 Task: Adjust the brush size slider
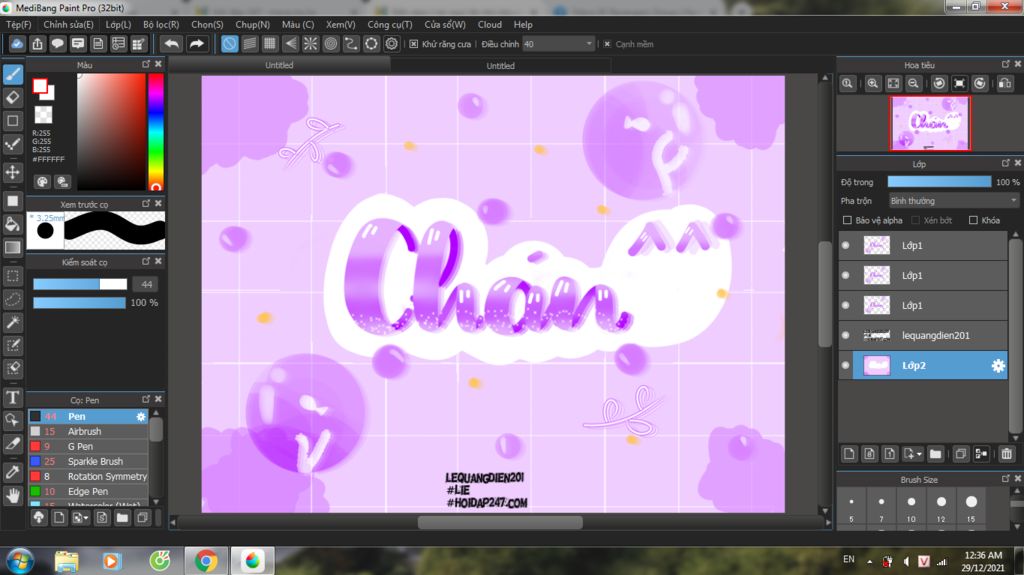[80, 284]
